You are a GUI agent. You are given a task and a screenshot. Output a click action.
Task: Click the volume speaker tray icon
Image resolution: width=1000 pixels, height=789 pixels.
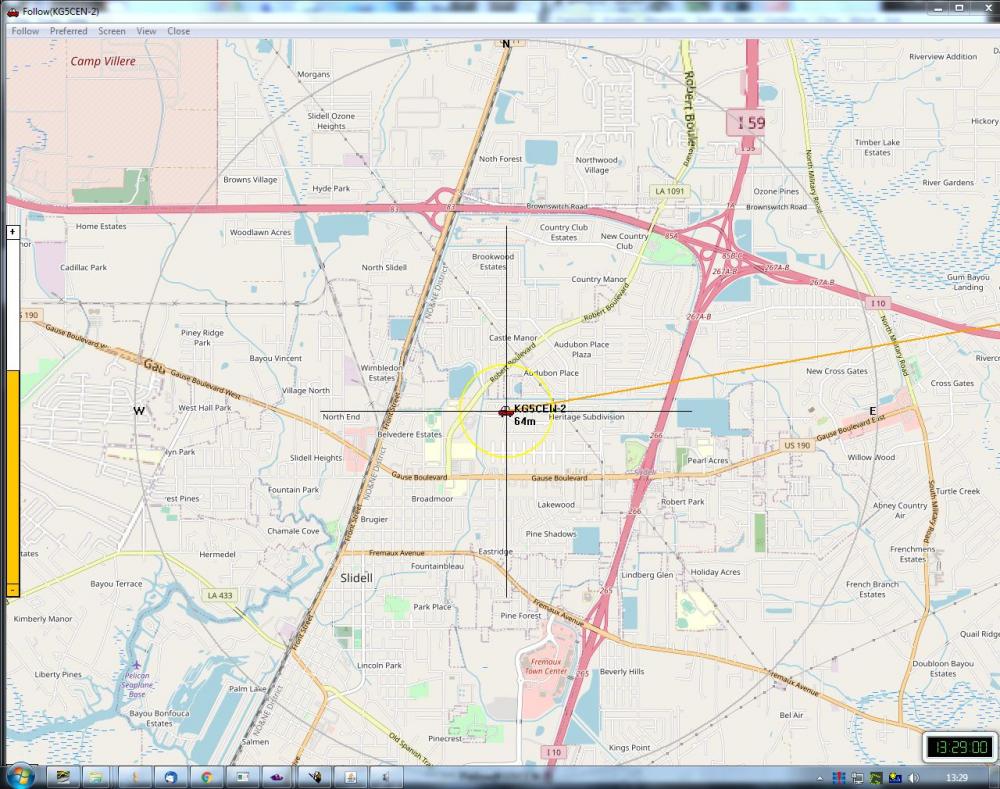tap(912, 777)
